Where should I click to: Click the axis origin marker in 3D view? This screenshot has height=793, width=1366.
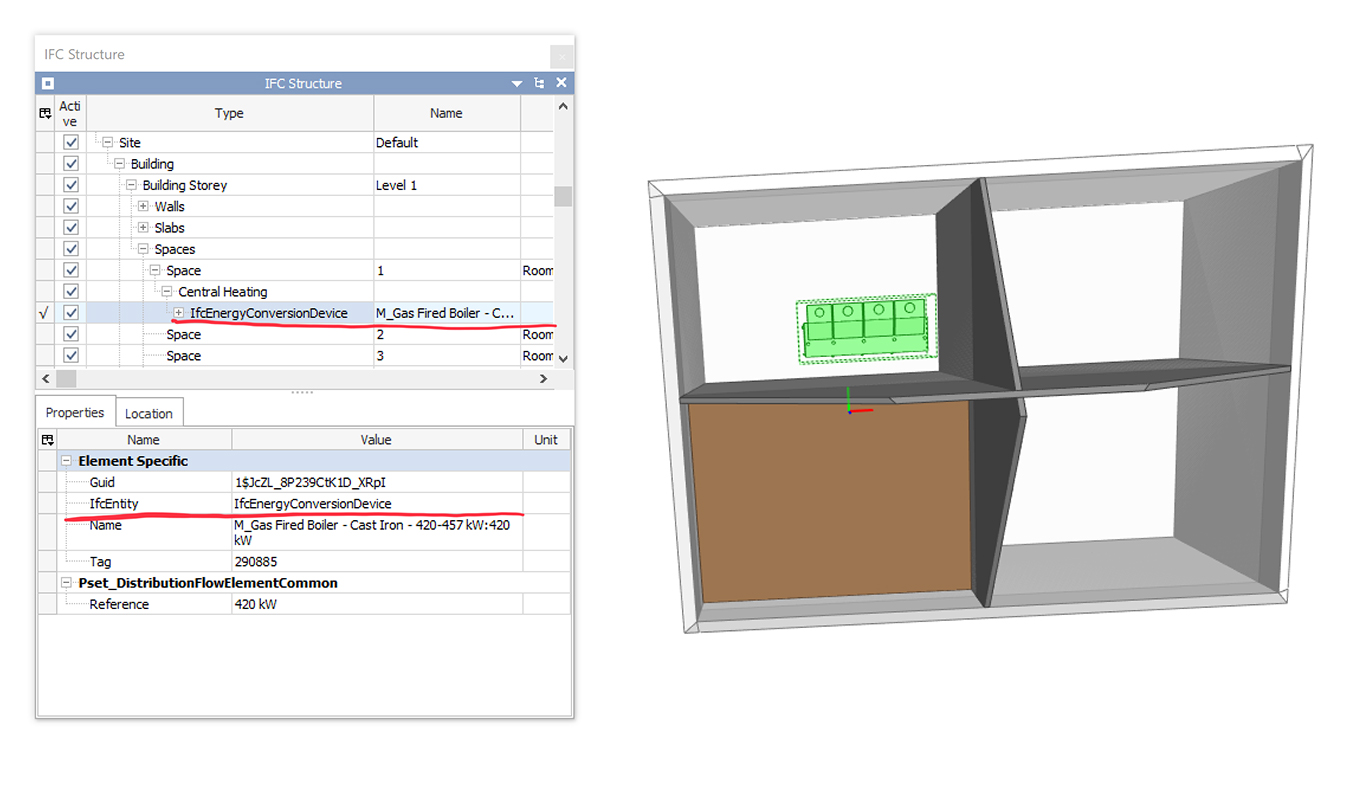tap(849, 410)
